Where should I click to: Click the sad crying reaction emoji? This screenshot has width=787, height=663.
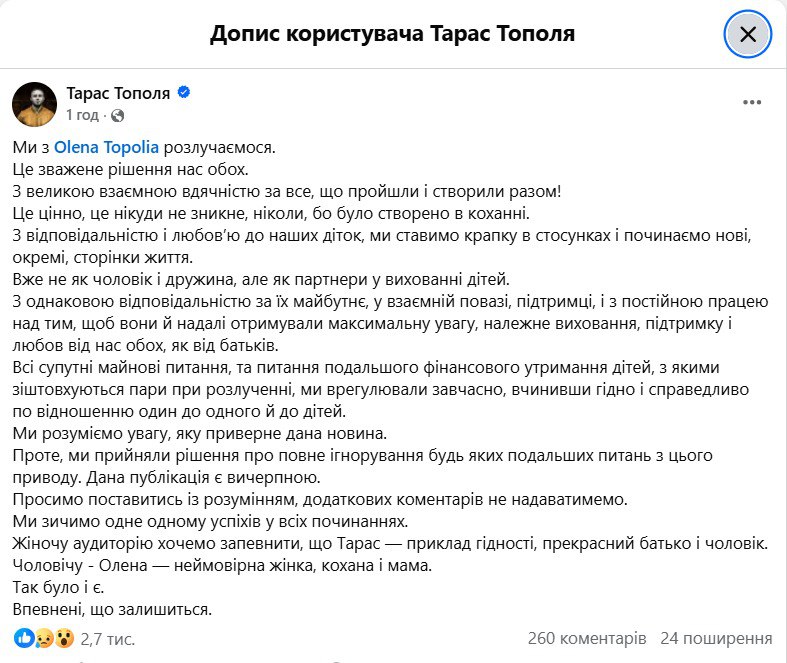[42, 637]
